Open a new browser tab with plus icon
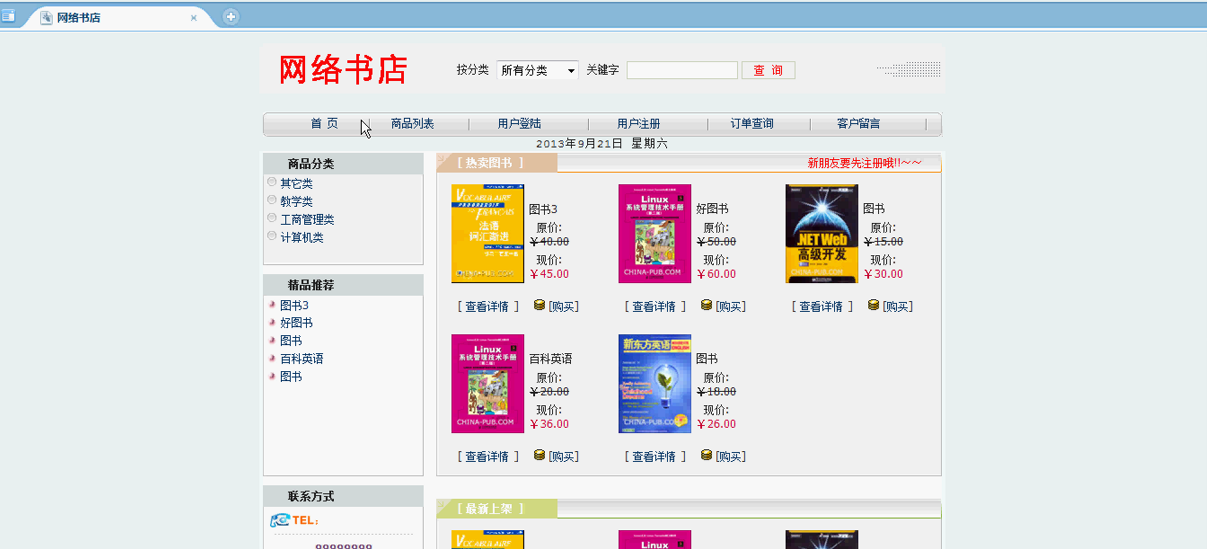The height and width of the screenshot is (549, 1207). click(231, 17)
